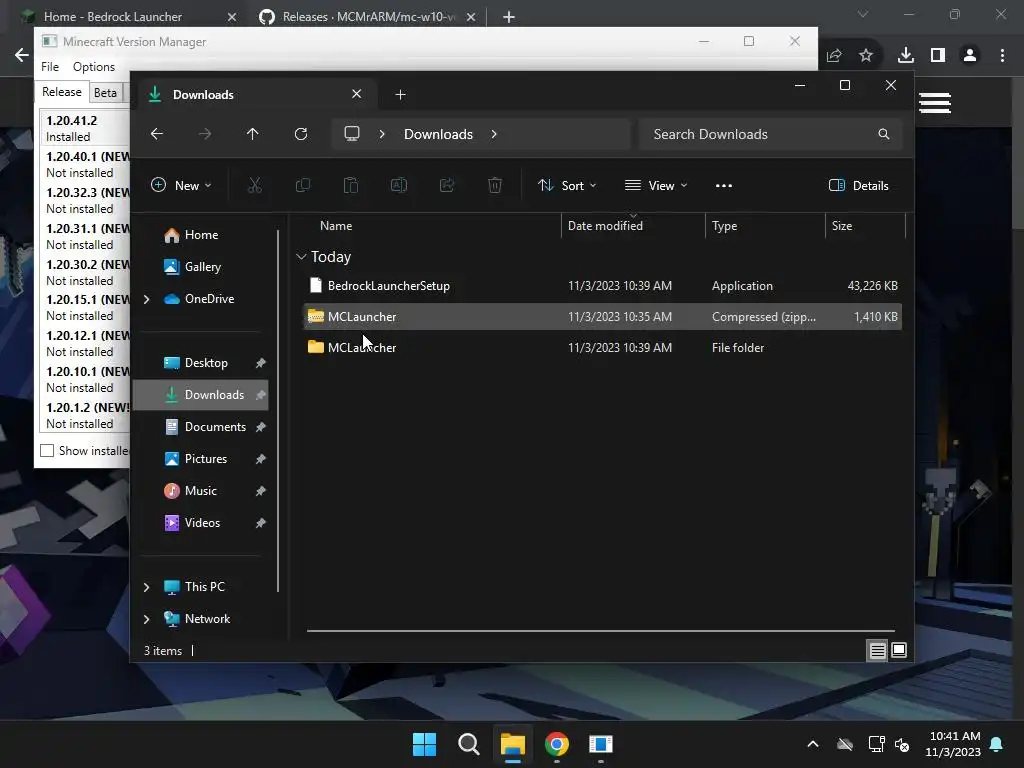Select the MCLauncher compressed zip file
The width and height of the screenshot is (1024, 768).
tap(603, 317)
